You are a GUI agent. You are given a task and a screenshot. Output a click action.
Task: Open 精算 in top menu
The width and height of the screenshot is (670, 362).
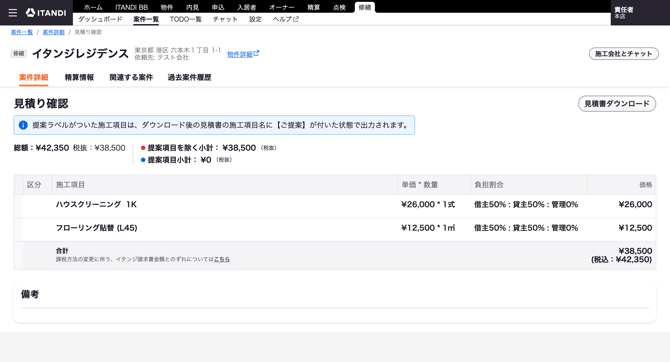click(x=314, y=7)
